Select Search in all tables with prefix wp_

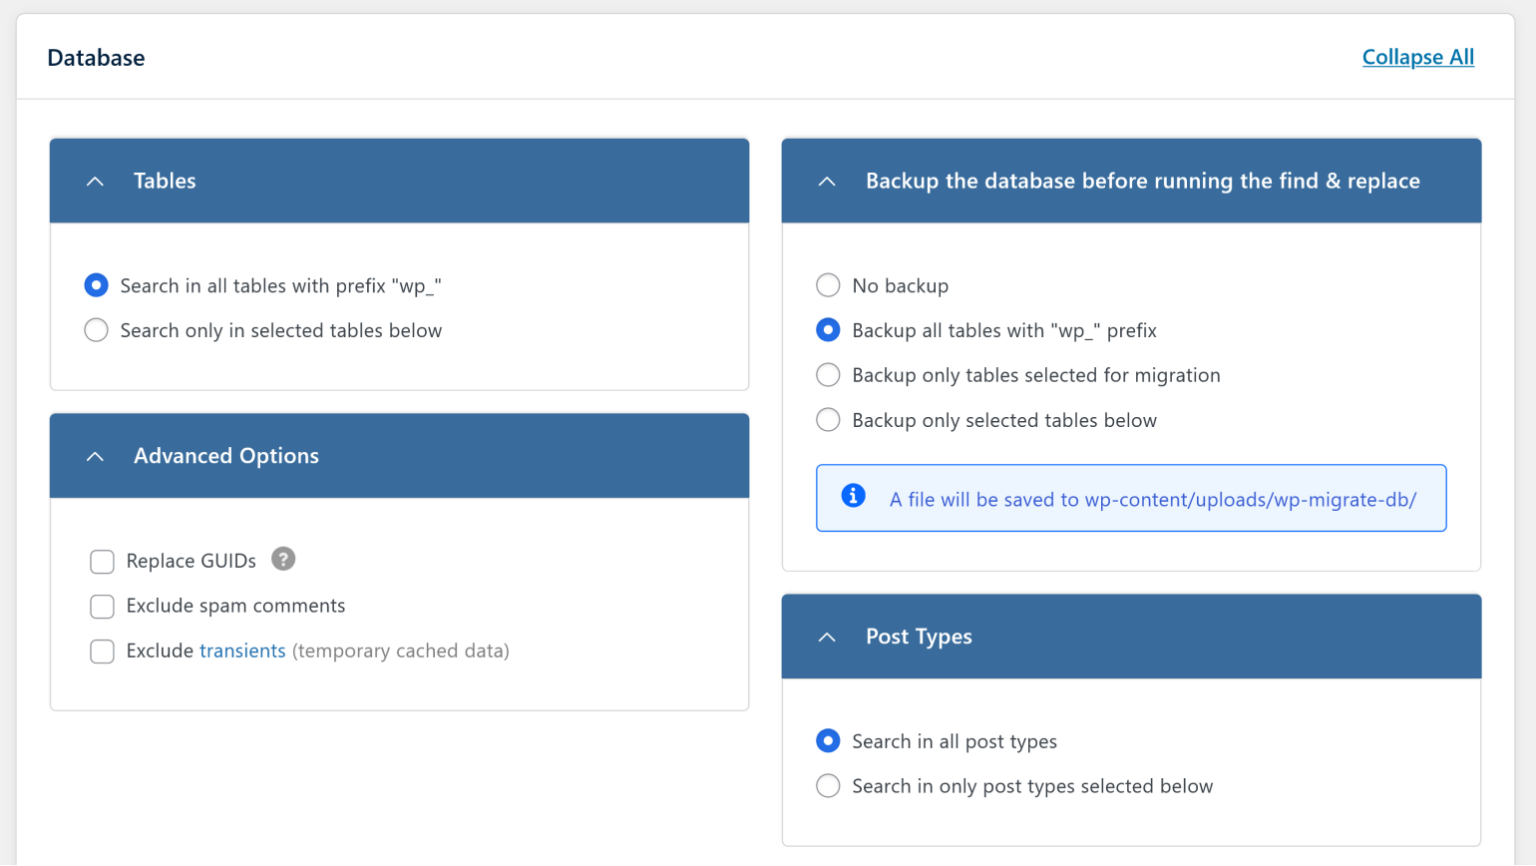(x=96, y=286)
